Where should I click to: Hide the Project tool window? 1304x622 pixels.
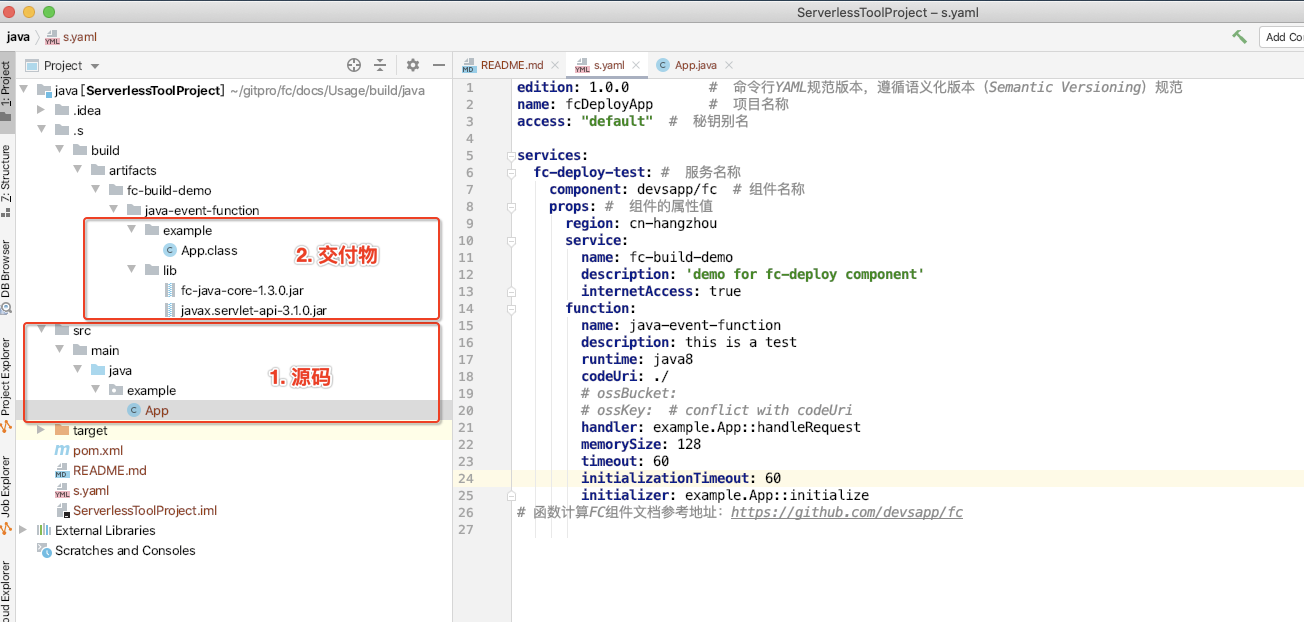point(438,65)
